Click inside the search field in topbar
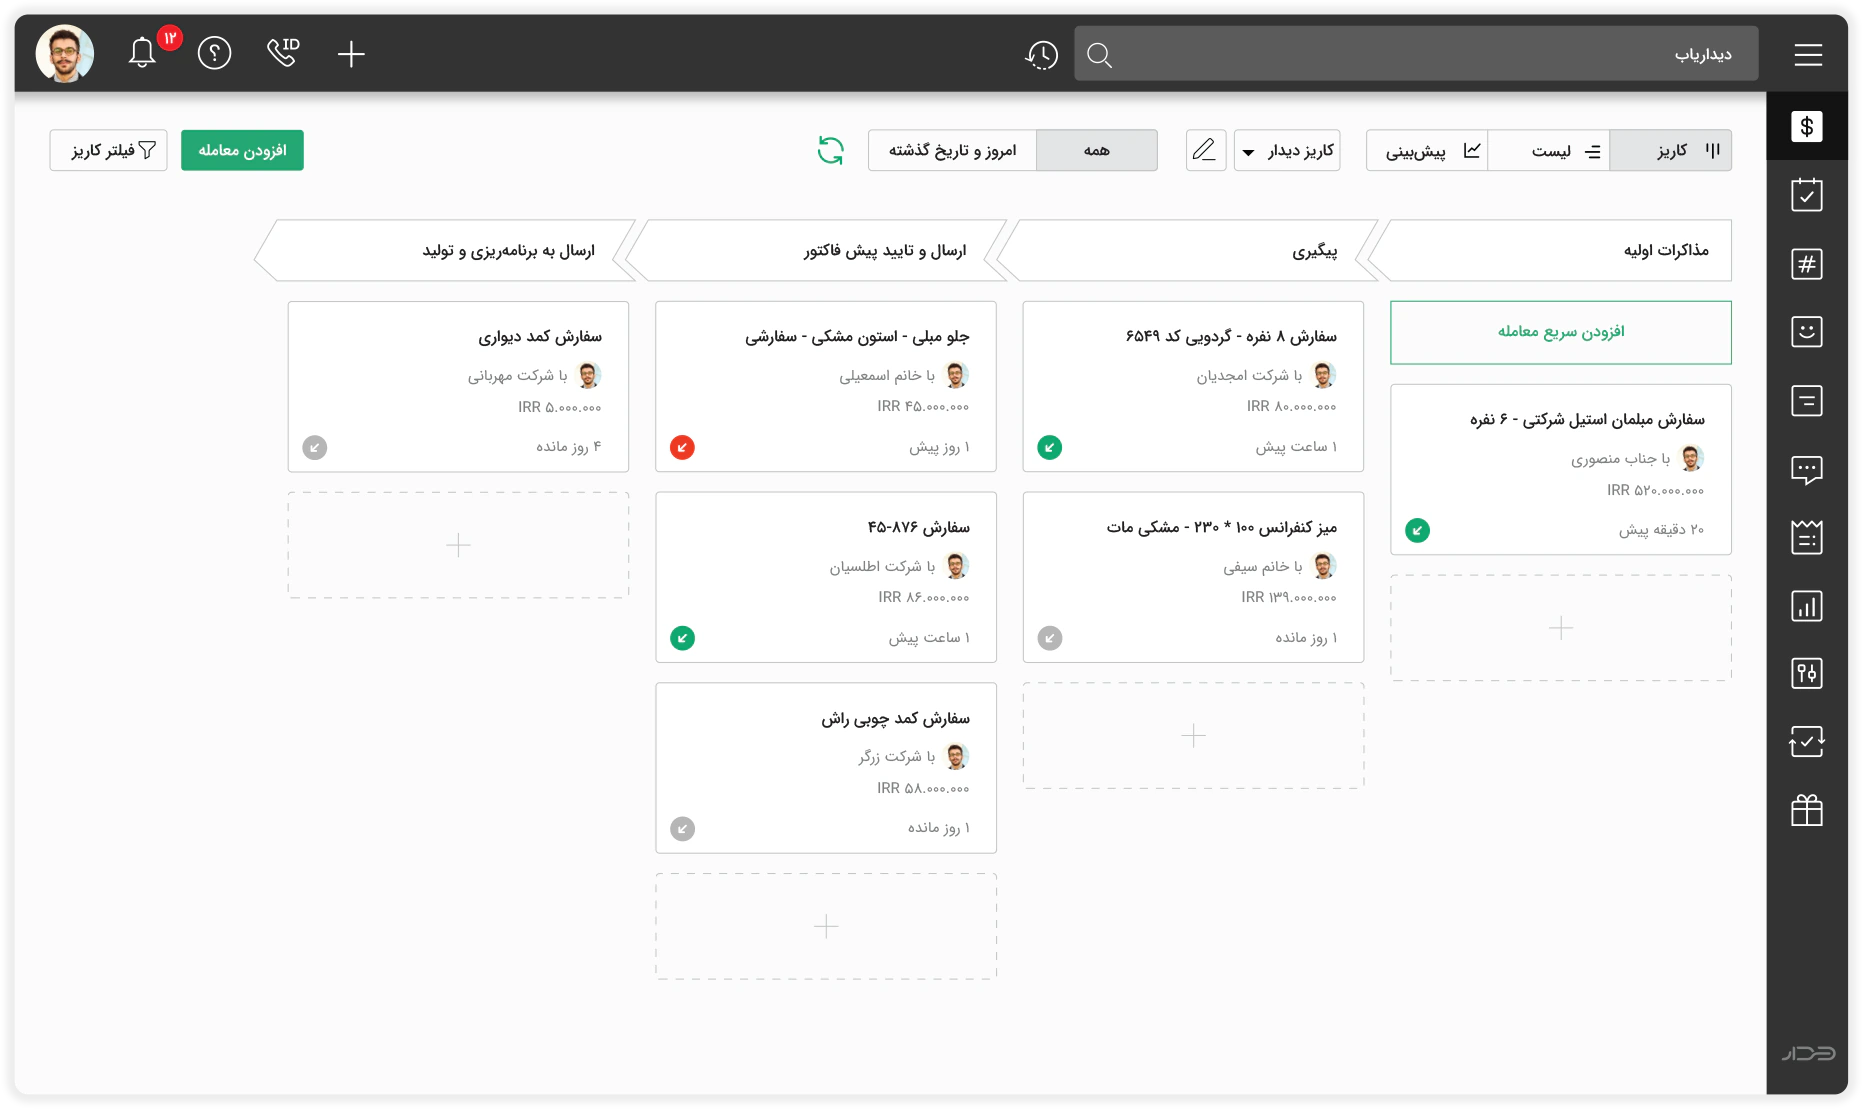 coord(1400,54)
